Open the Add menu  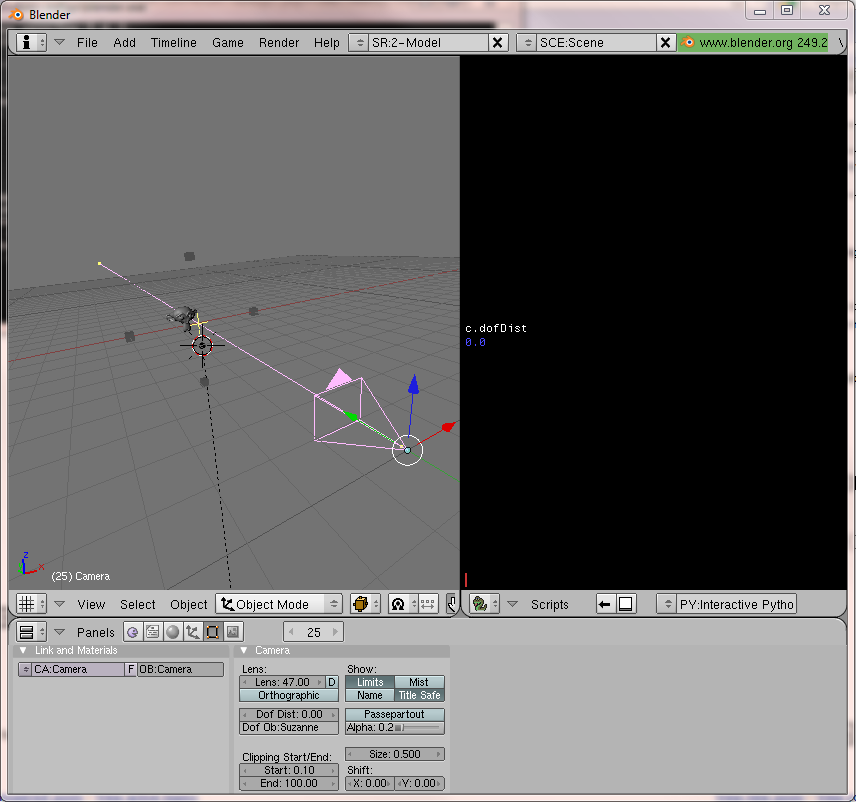[x=124, y=43]
